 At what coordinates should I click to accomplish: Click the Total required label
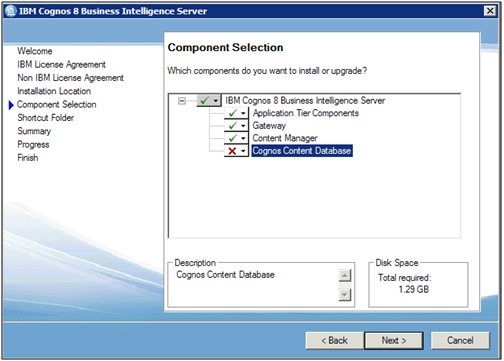pos(404,278)
